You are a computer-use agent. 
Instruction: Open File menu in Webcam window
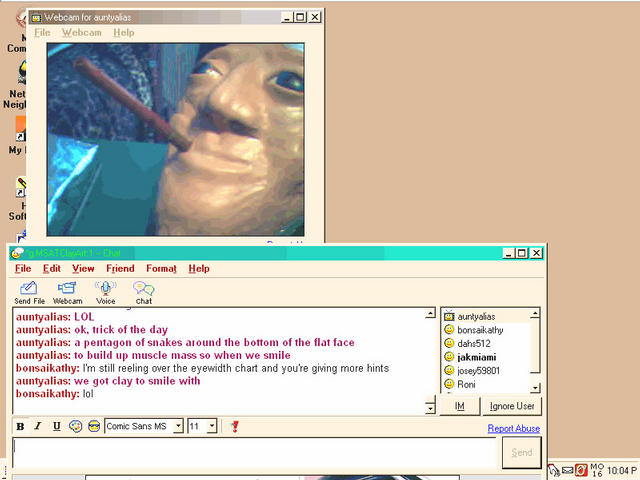pos(42,32)
